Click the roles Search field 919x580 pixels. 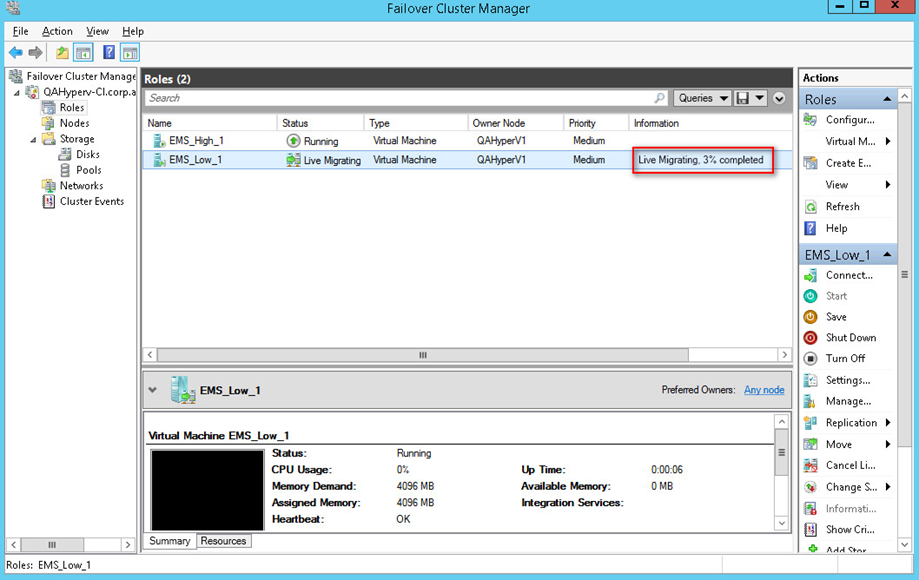(x=400, y=98)
